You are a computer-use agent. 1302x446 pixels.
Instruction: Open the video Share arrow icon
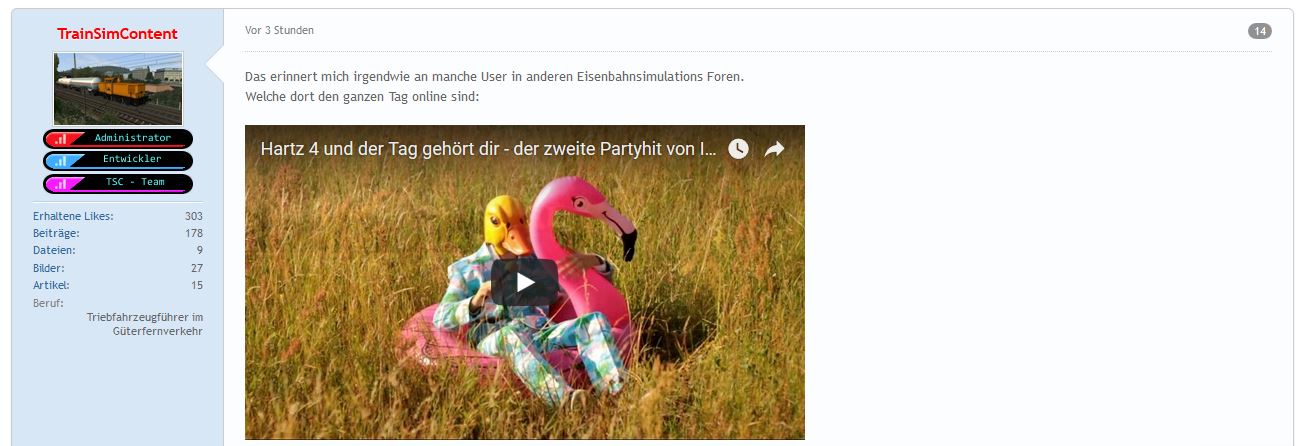click(x=775, y=149)
